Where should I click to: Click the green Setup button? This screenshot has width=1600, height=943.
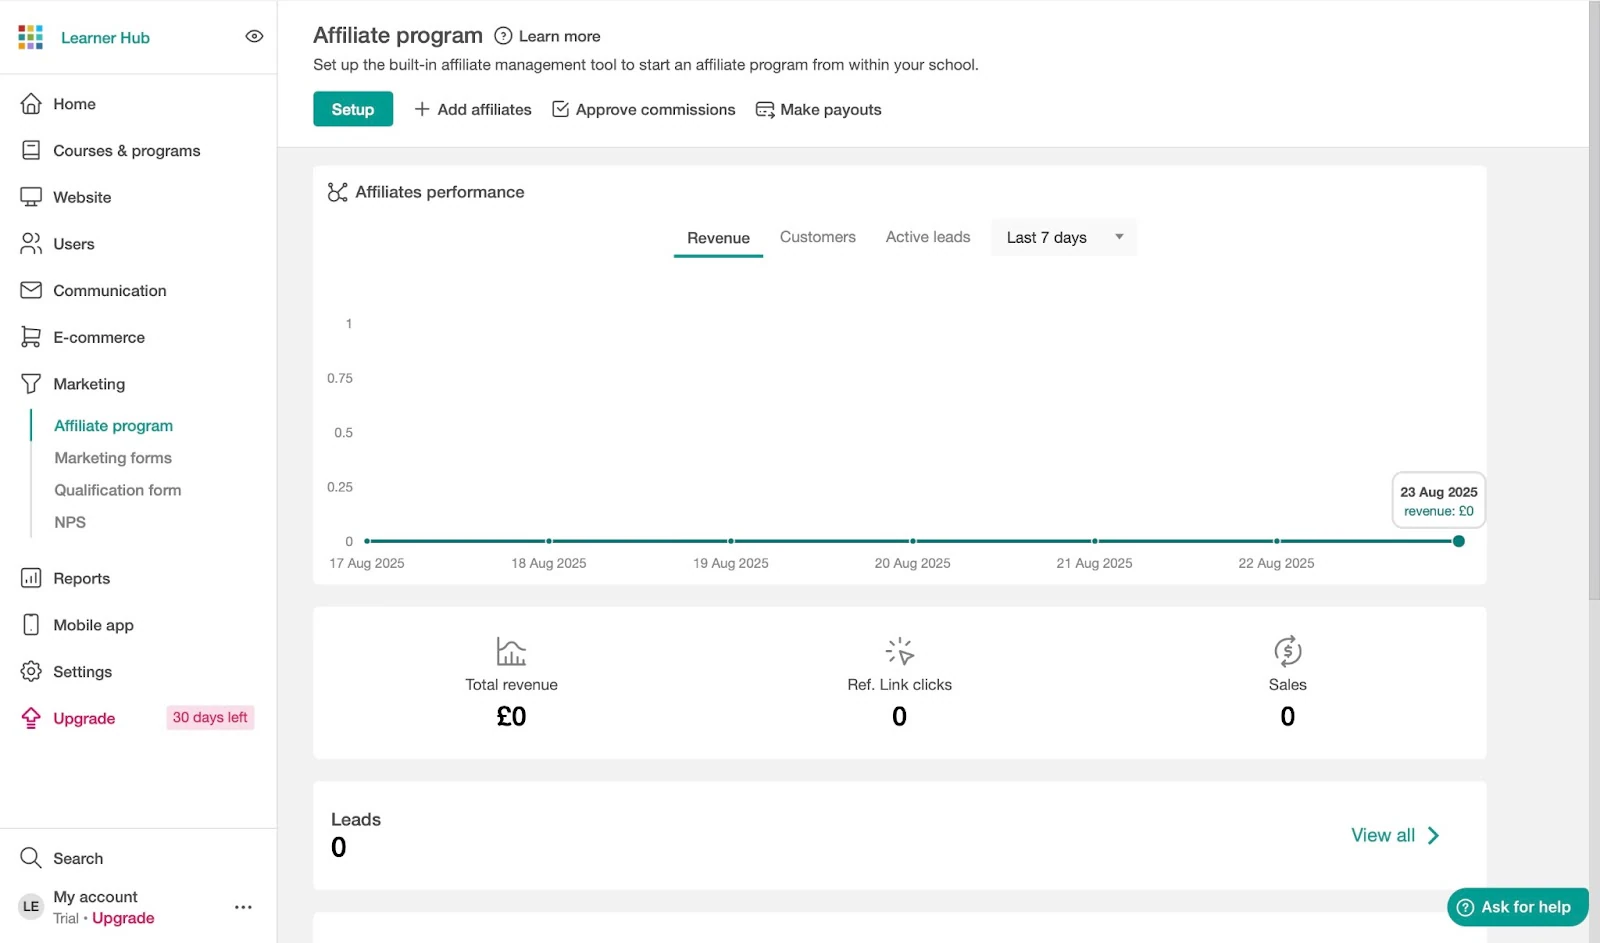coord(353,109)
